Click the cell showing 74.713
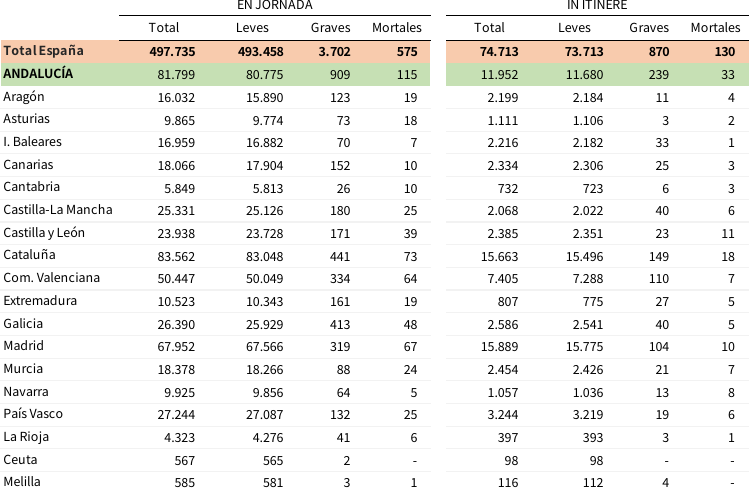 coord(489,51)
